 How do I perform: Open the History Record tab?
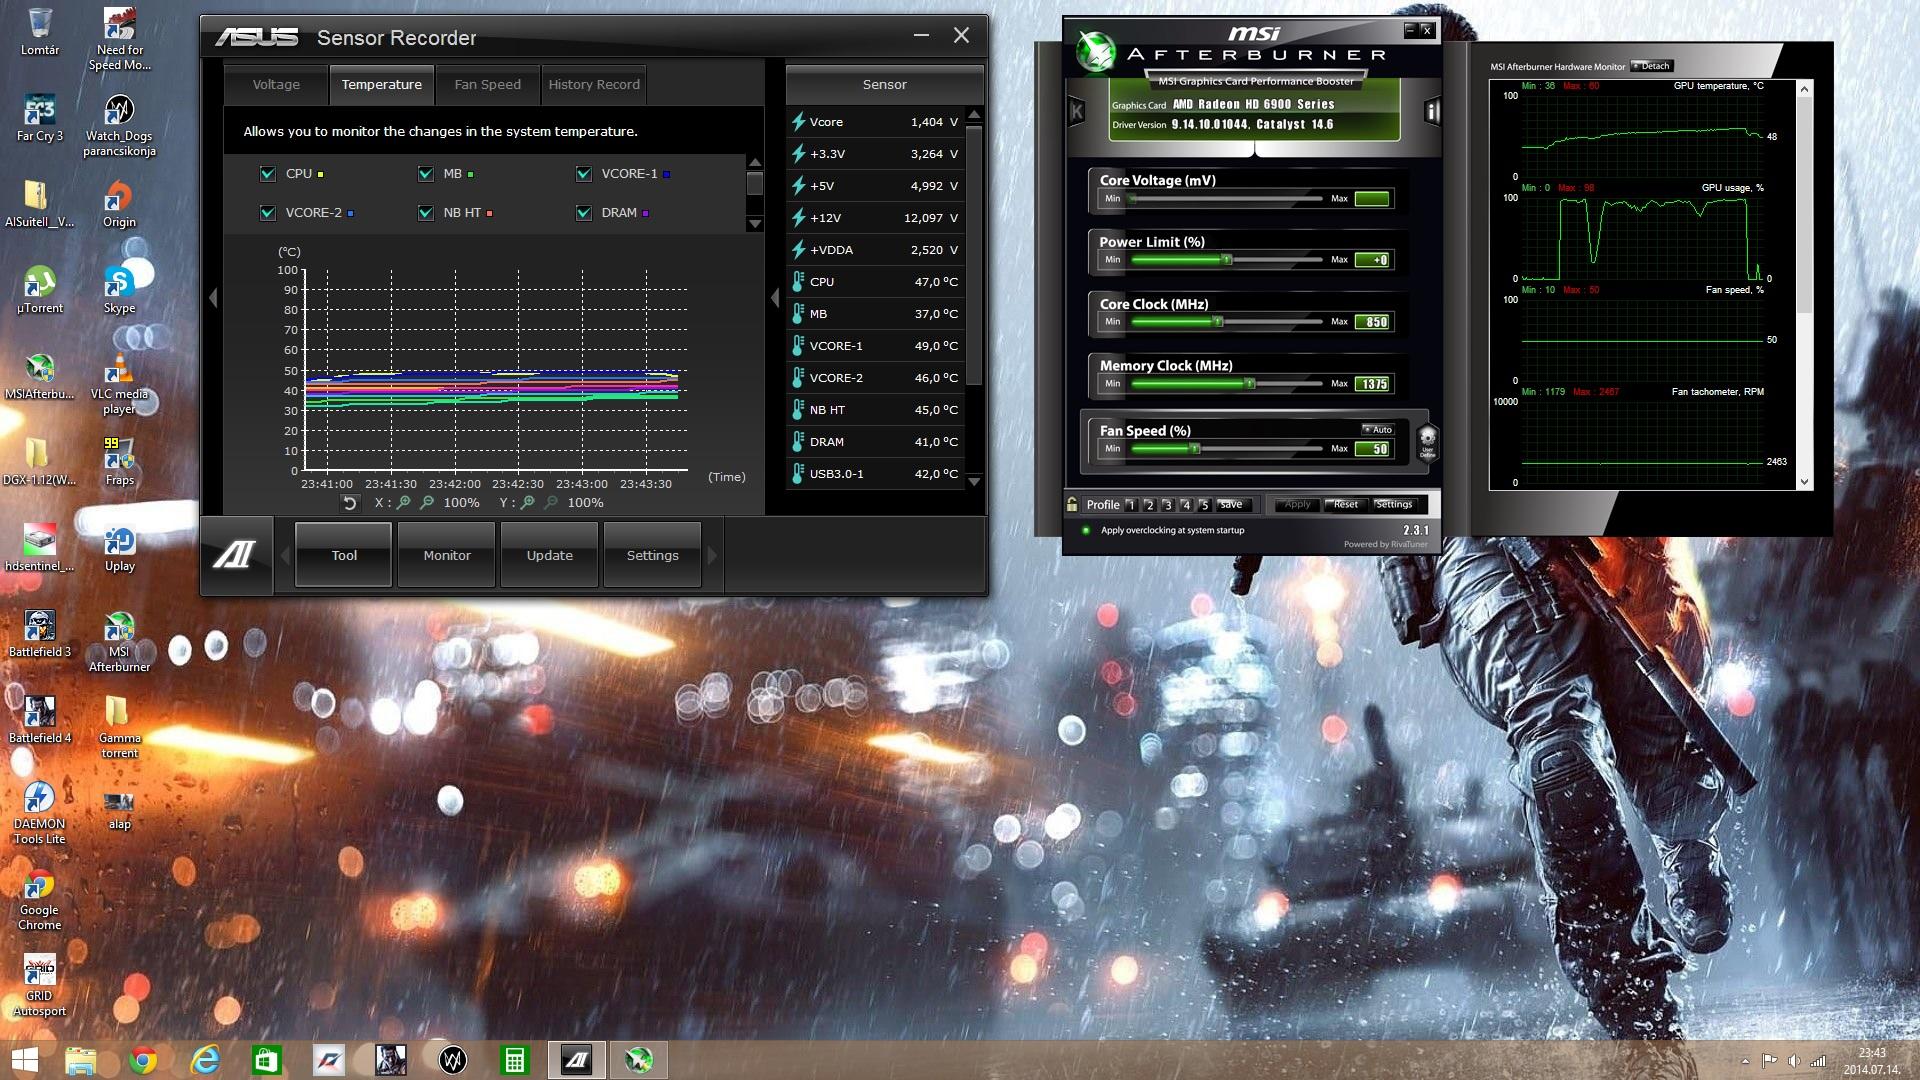coord(594,85)
